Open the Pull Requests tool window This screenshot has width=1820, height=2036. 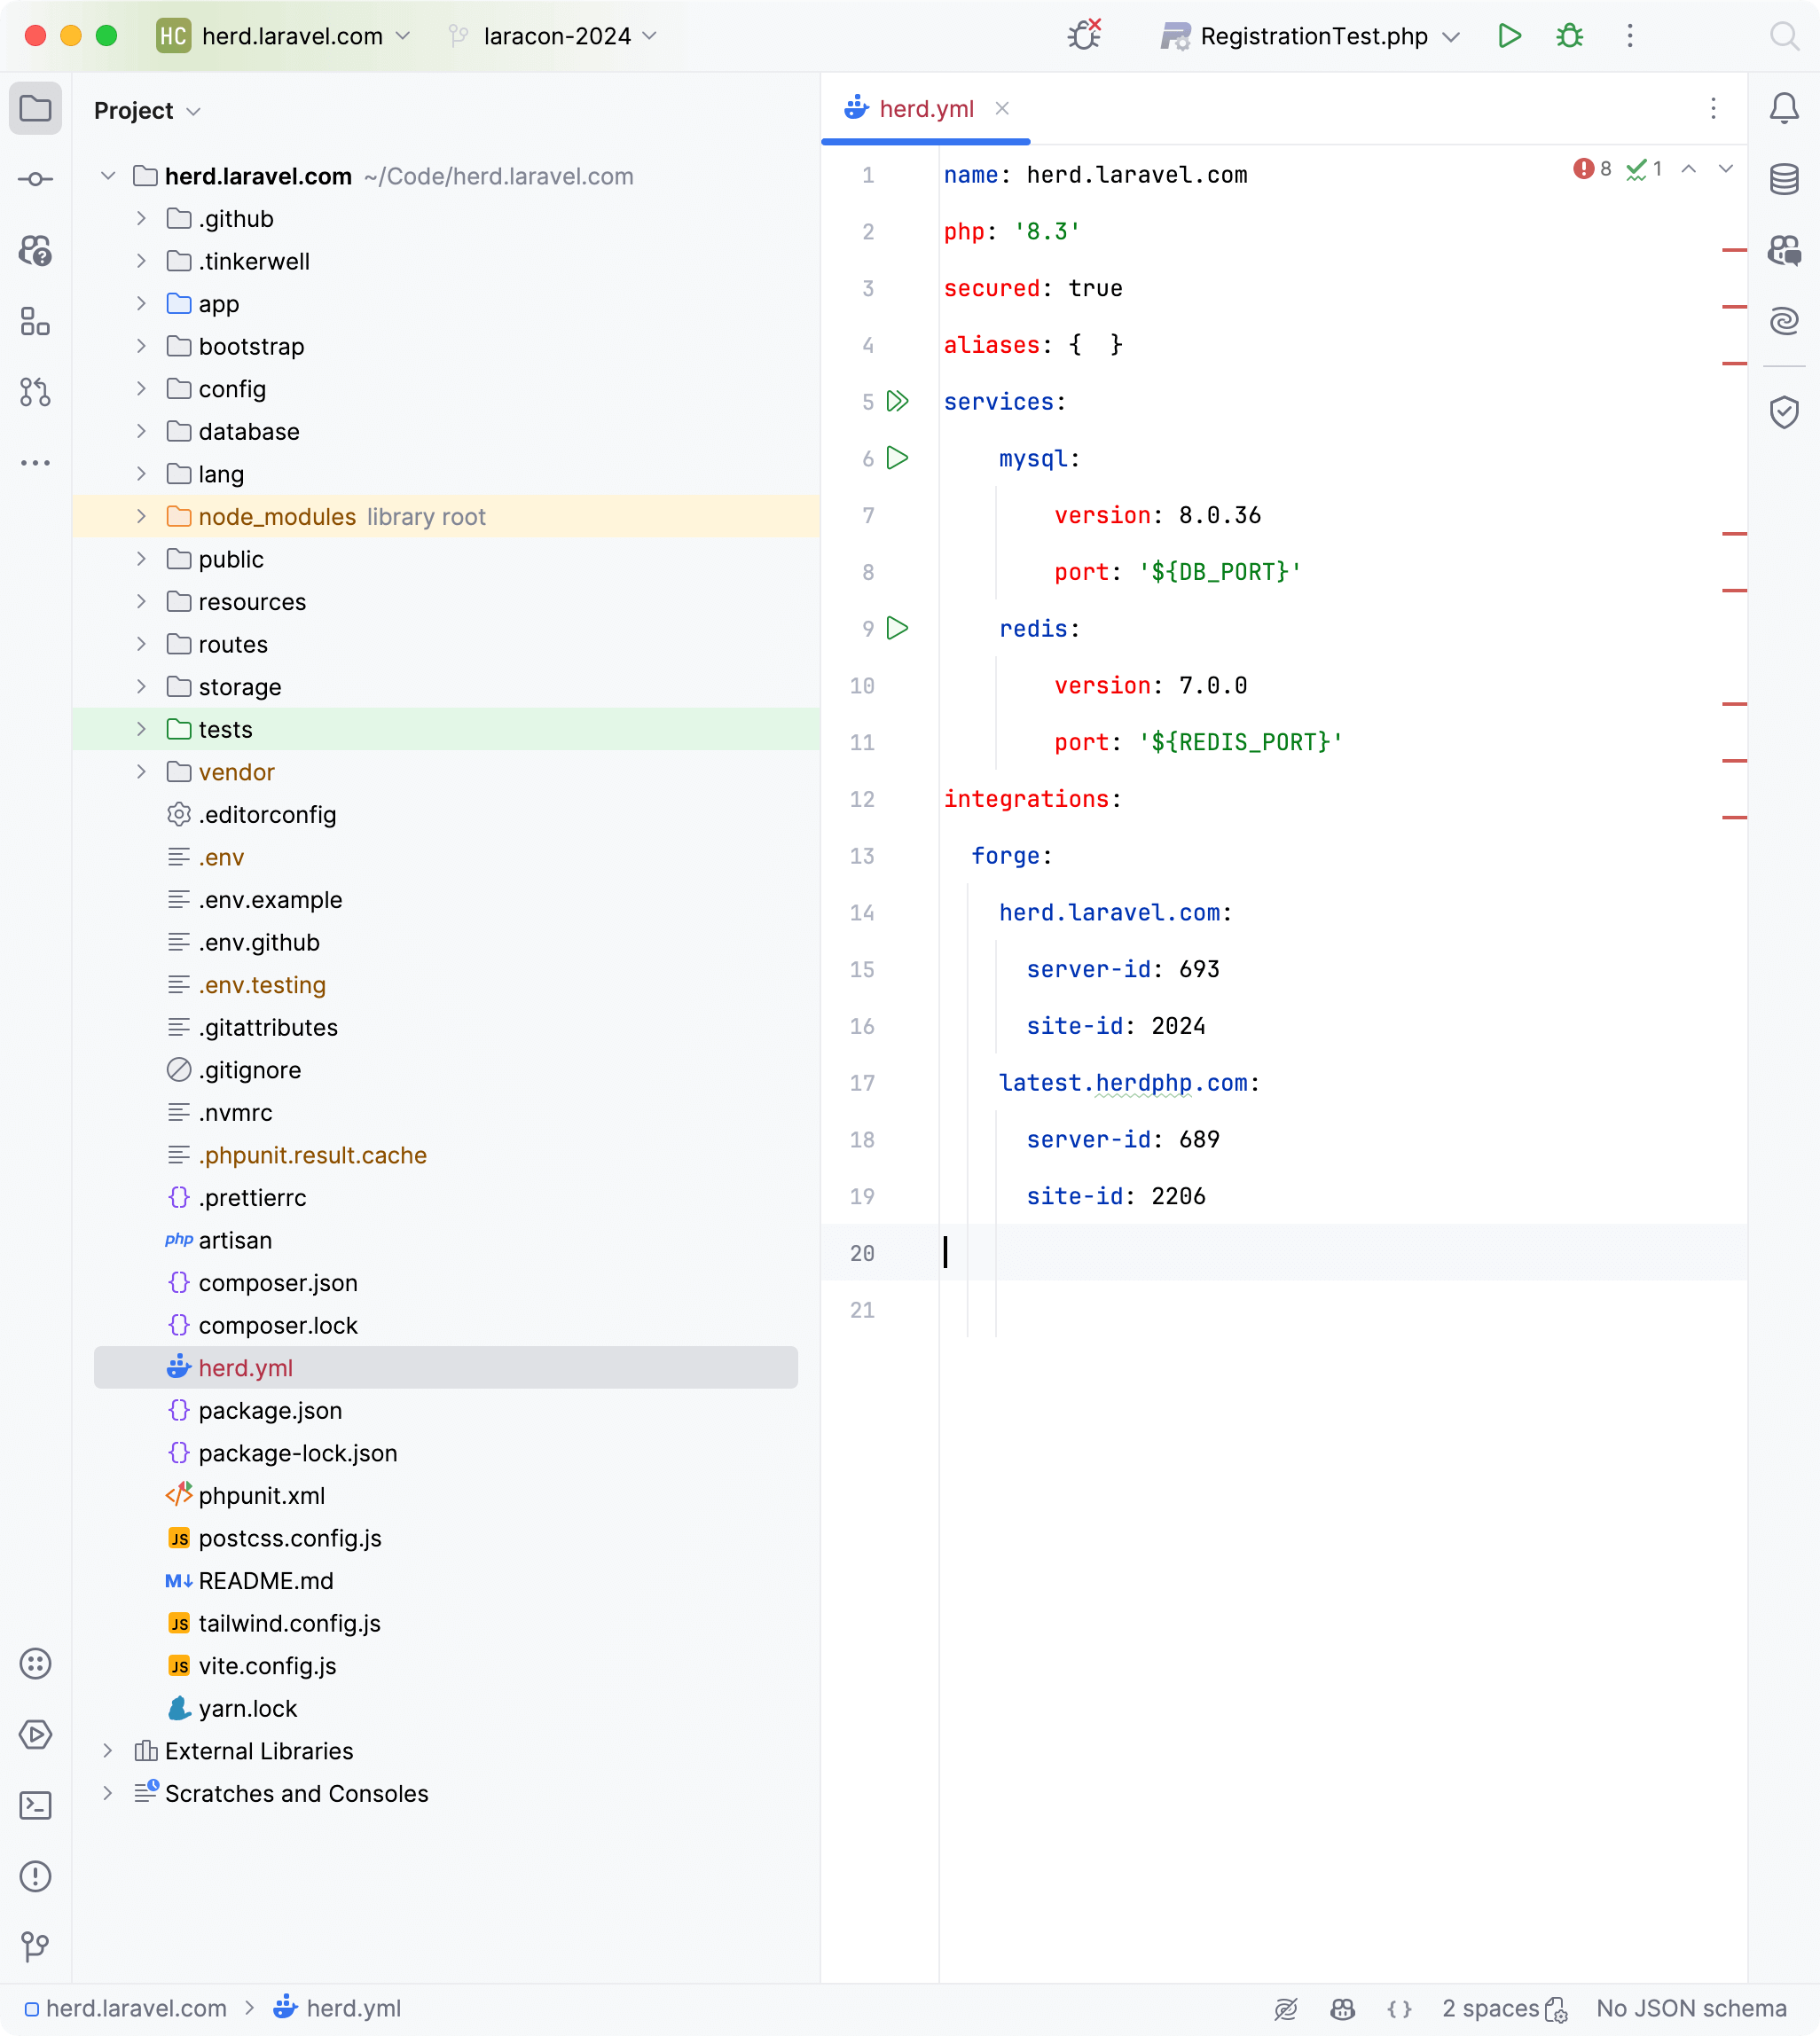(x=36, y=393)
